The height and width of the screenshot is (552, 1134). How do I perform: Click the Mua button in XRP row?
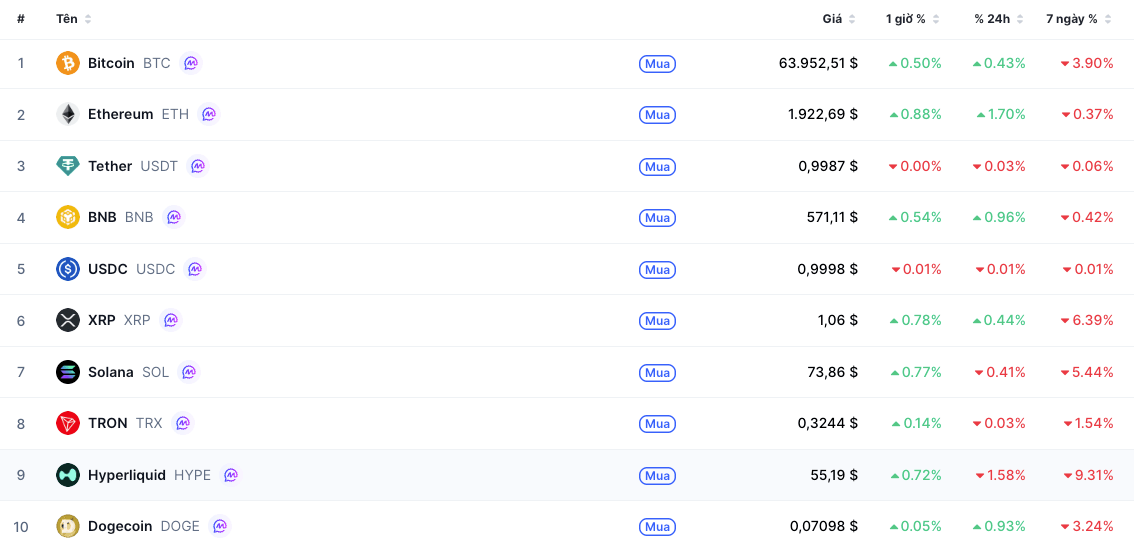[657, 320]
